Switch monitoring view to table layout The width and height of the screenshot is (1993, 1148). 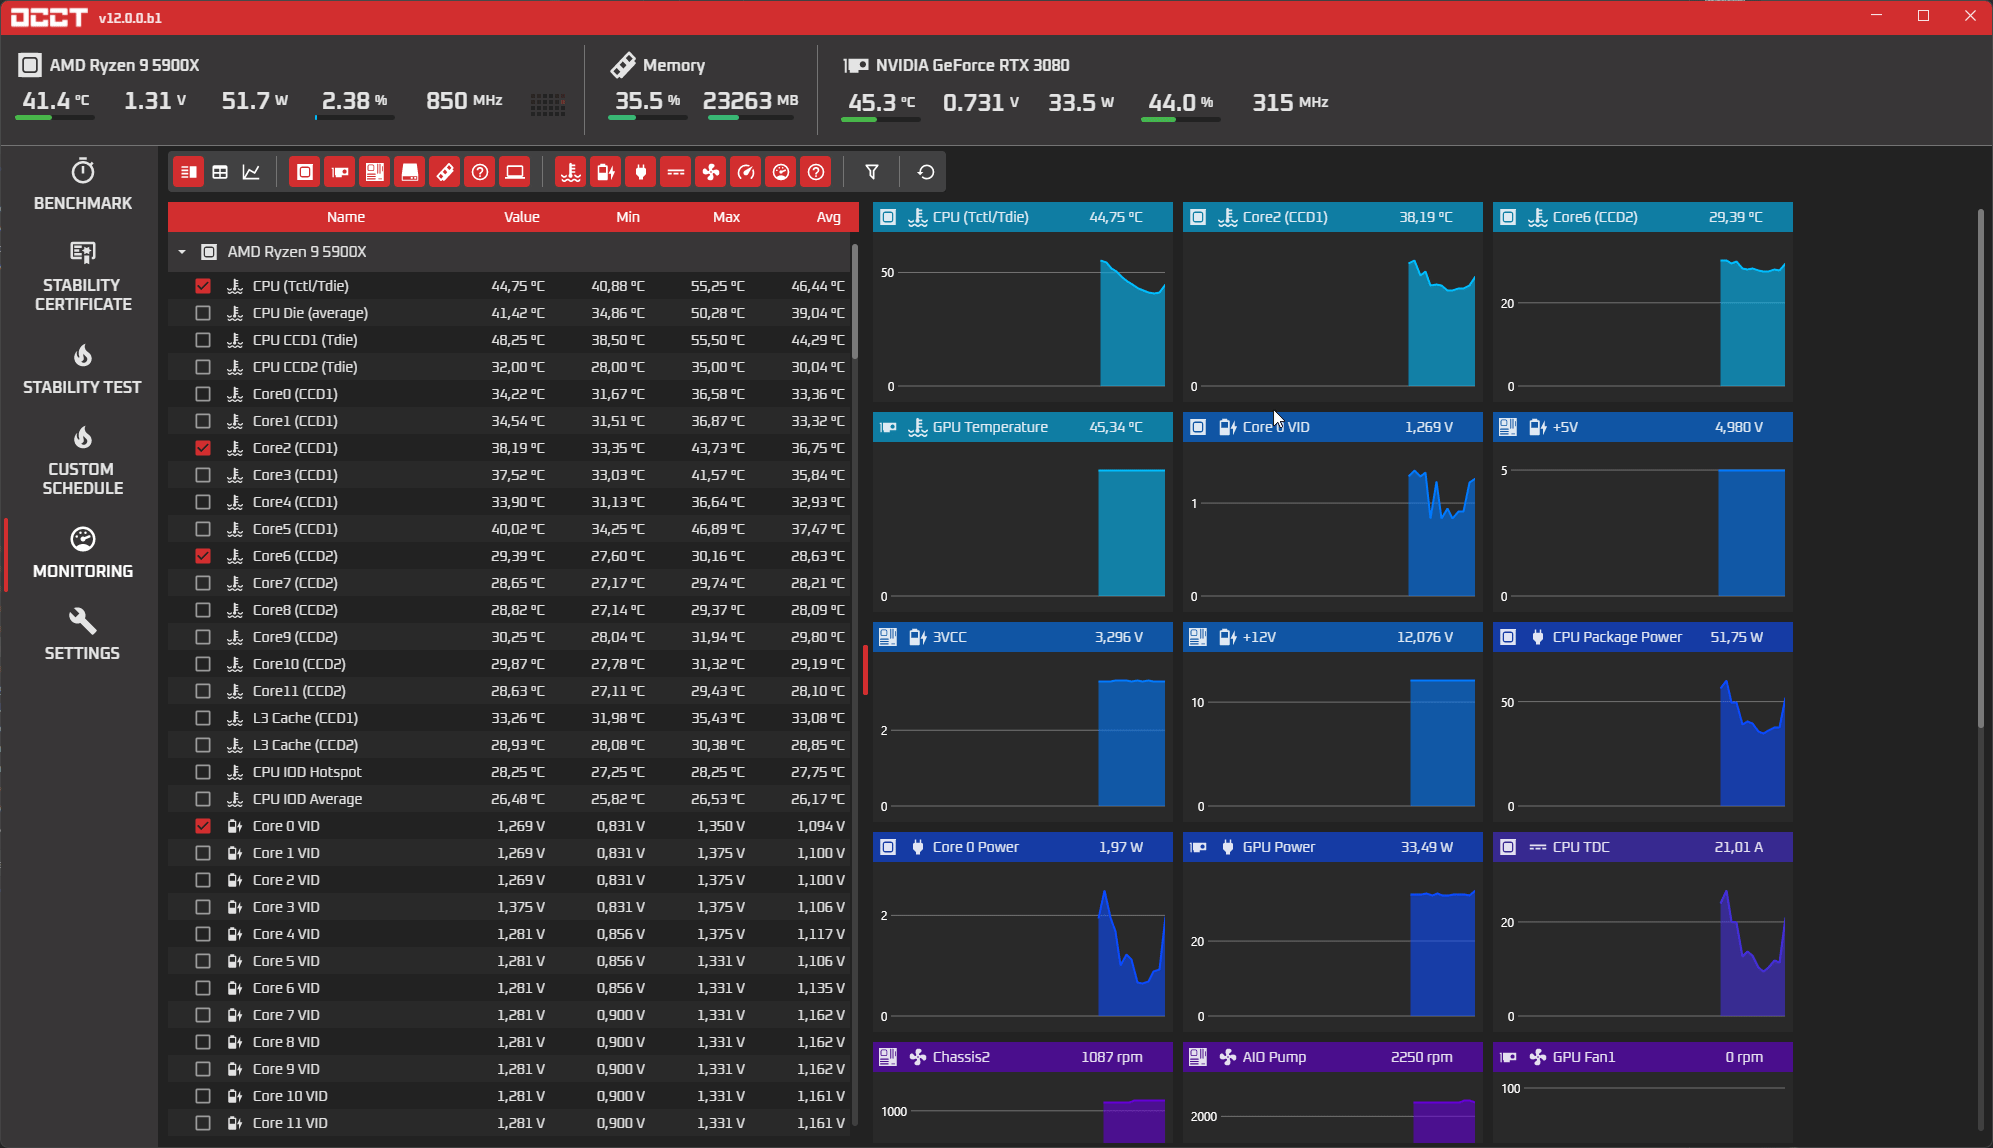coord(219,171)
